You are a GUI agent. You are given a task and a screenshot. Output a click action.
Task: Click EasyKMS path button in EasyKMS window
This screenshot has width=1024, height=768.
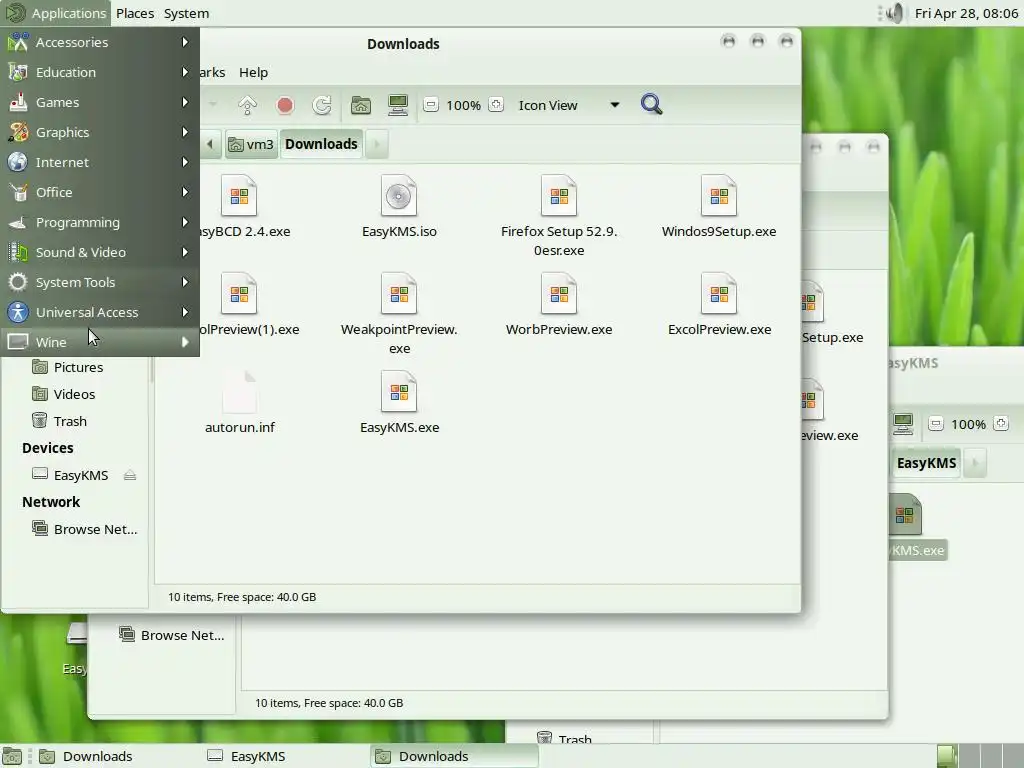[x=926, y=463]
